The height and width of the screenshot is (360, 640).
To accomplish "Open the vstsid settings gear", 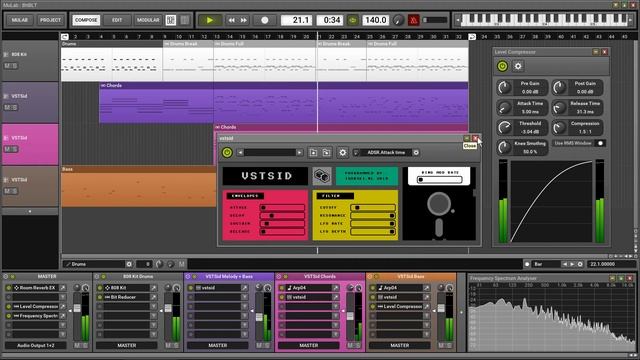I will pos(342,153).
